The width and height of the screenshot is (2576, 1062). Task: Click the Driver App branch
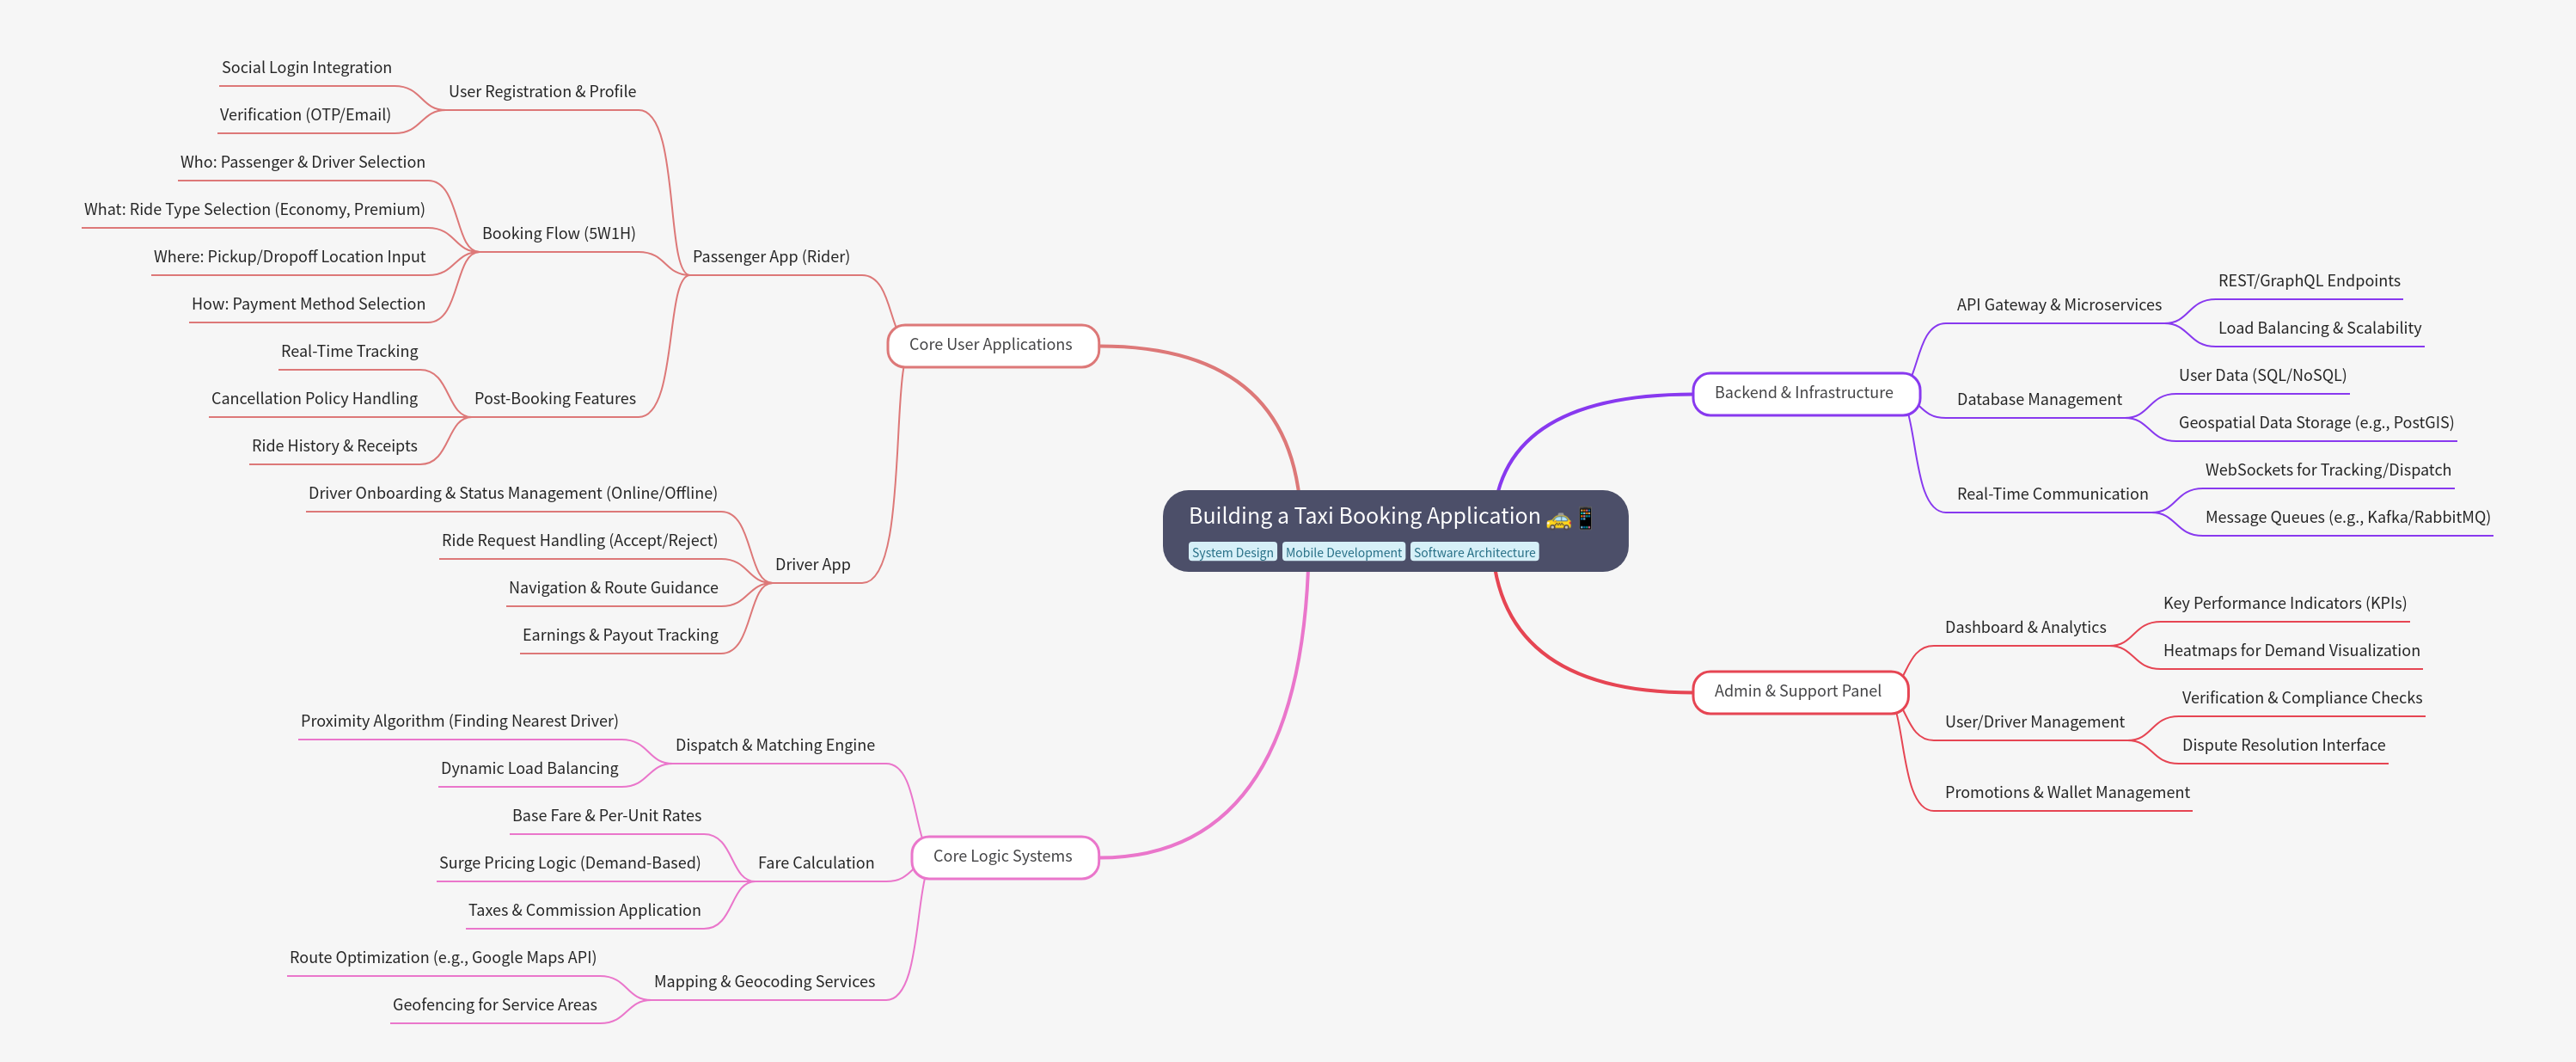[x=812, y=565]
